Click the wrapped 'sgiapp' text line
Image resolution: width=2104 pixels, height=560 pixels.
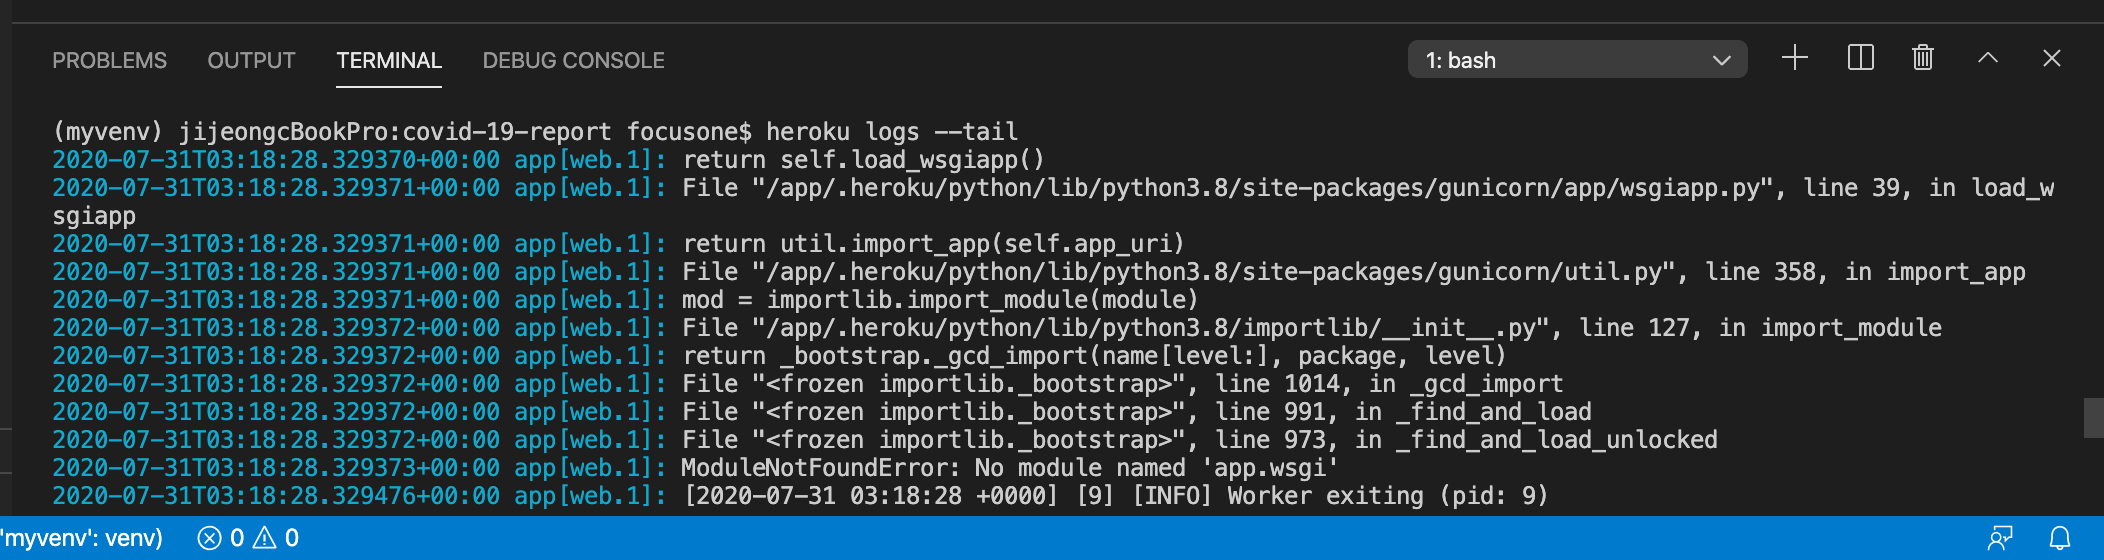94,216
